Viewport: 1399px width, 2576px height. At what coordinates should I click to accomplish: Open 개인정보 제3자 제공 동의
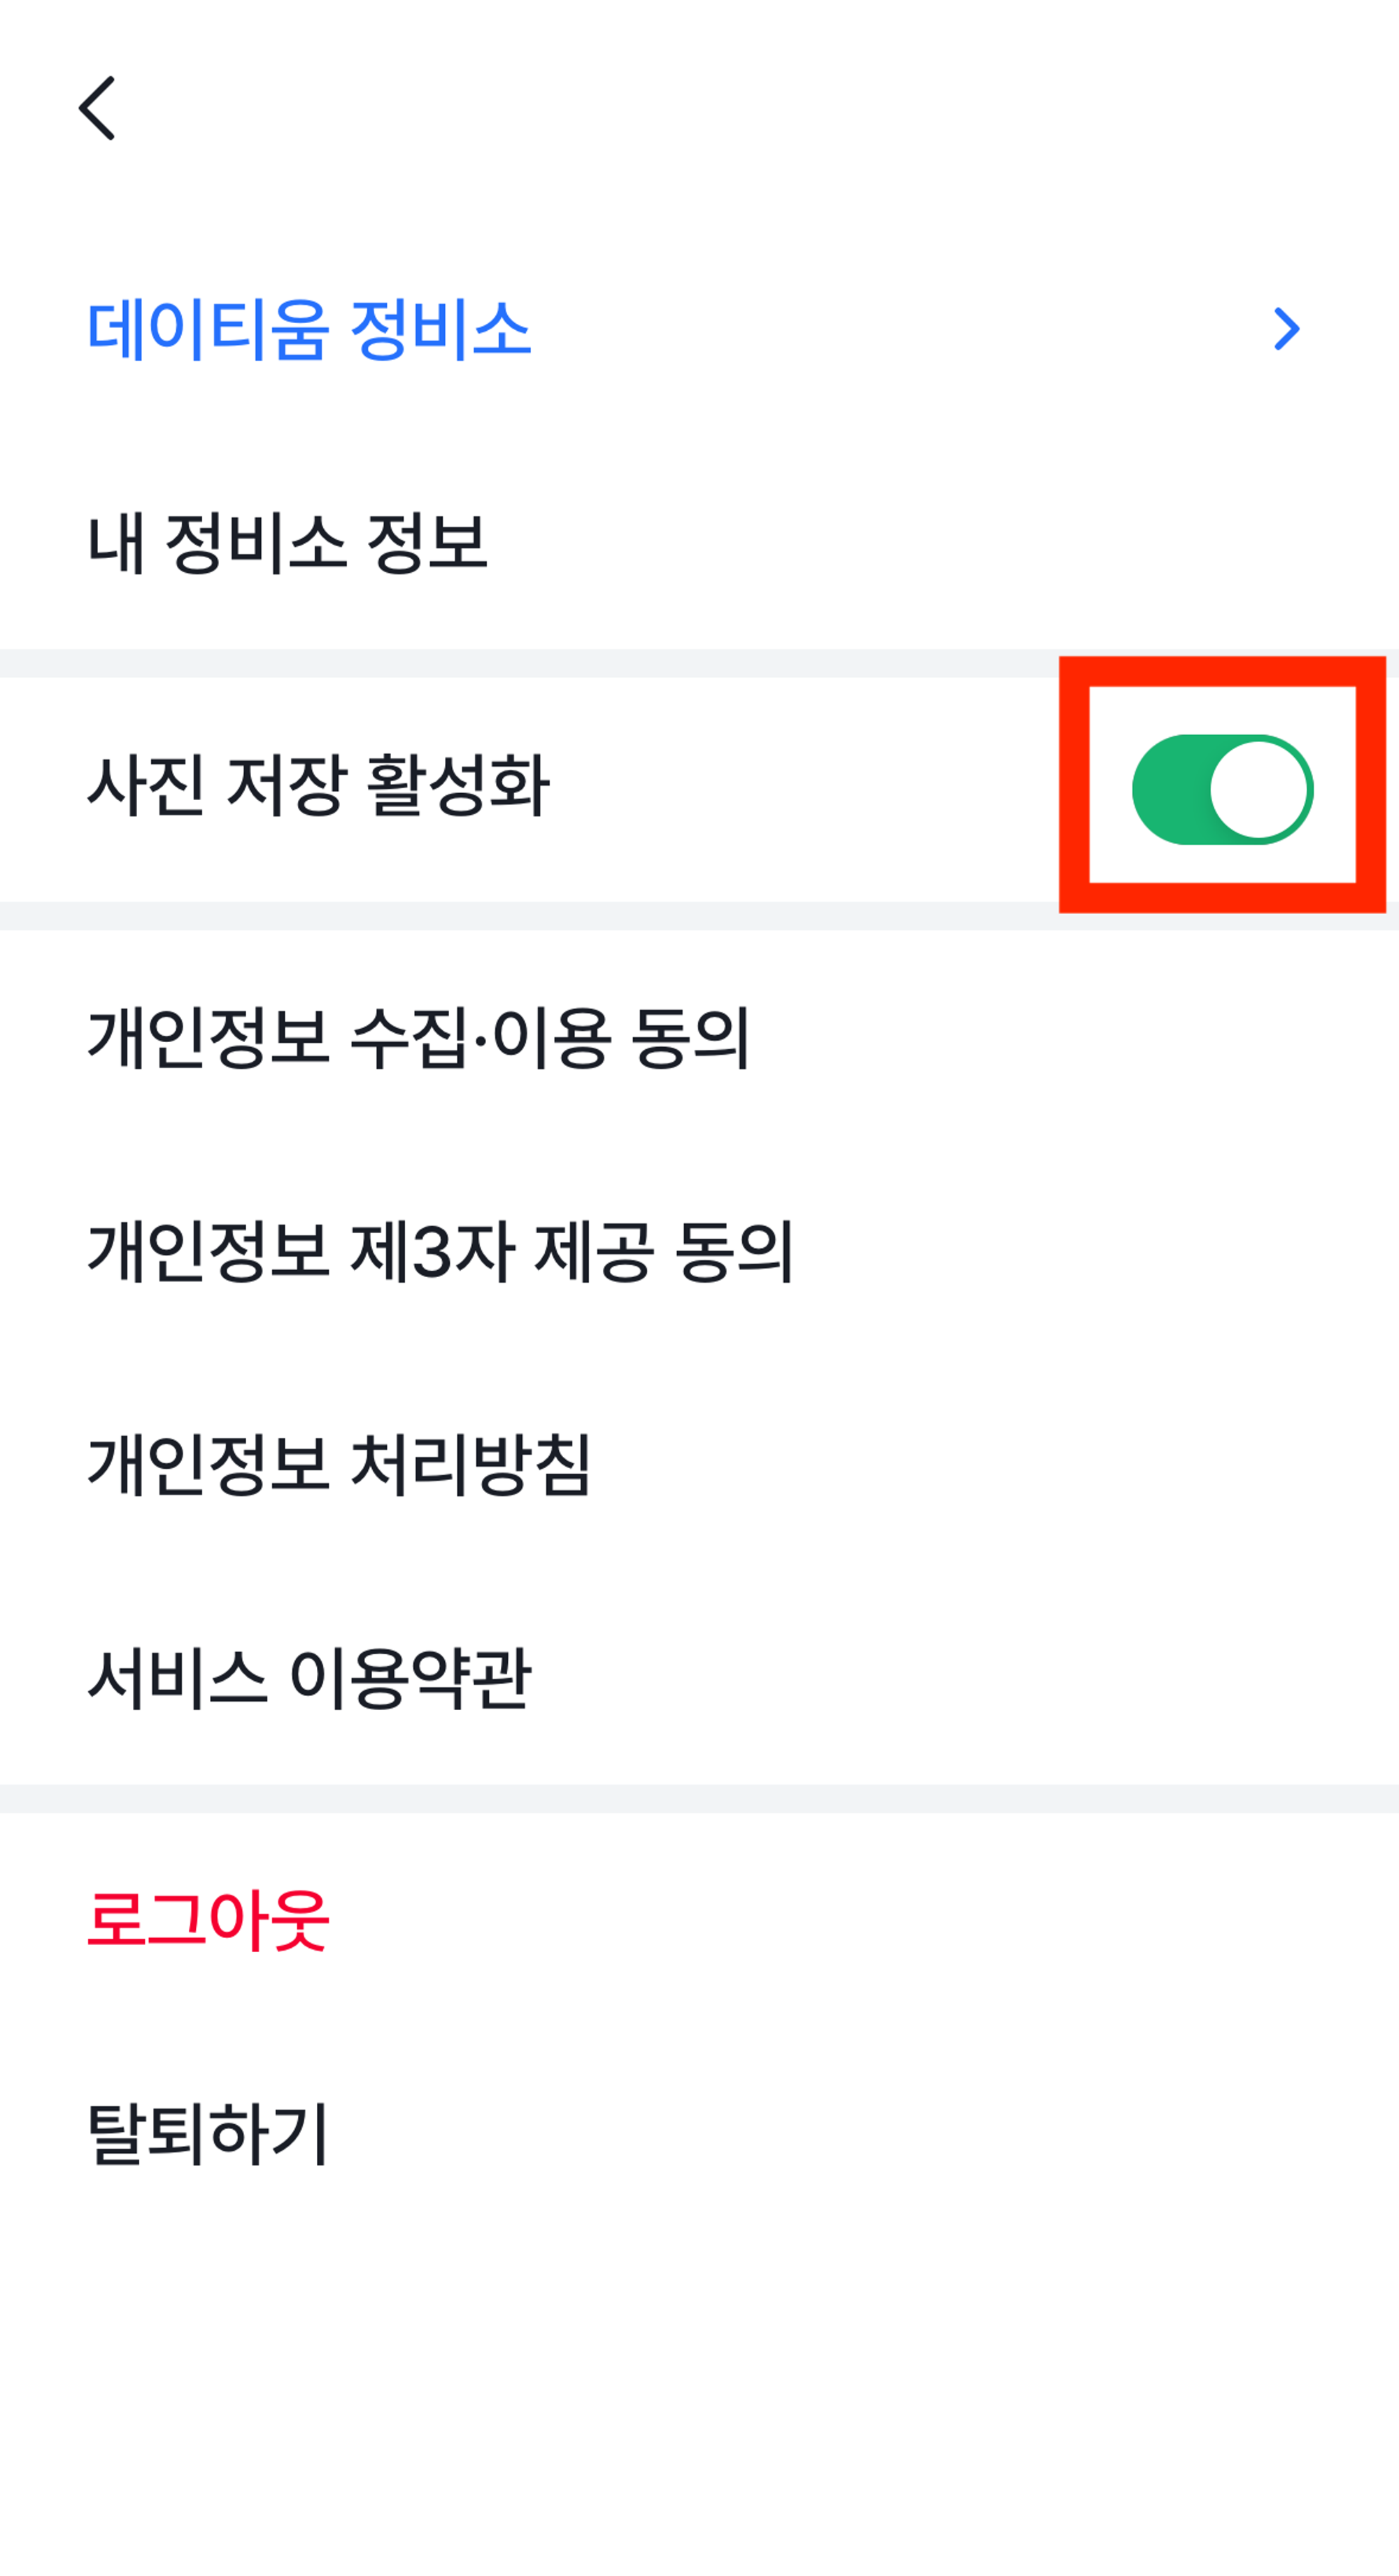[x=440, y=1251]
